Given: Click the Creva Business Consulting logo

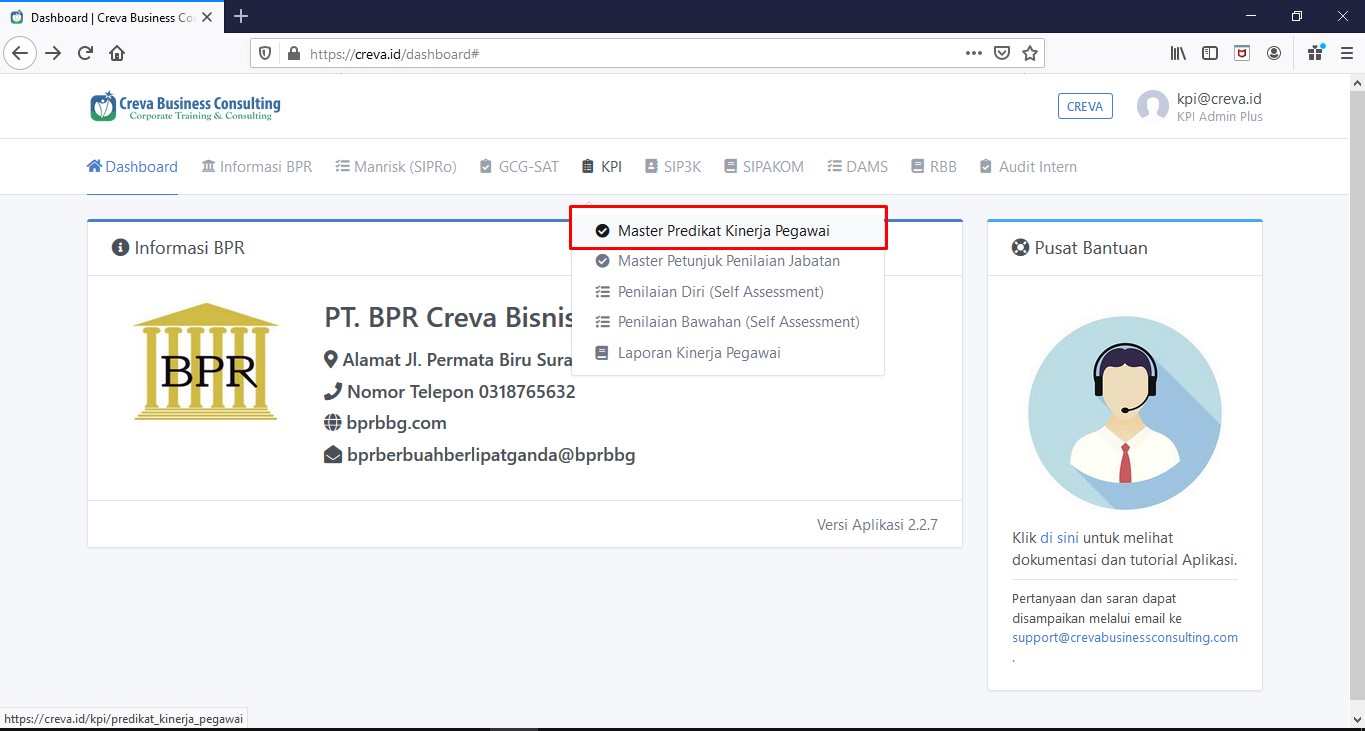Looking at the screenshot, I should (185, 106).
